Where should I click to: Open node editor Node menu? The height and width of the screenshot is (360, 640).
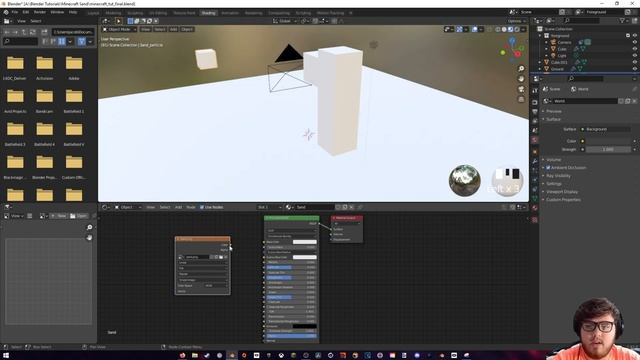[191, 207]
